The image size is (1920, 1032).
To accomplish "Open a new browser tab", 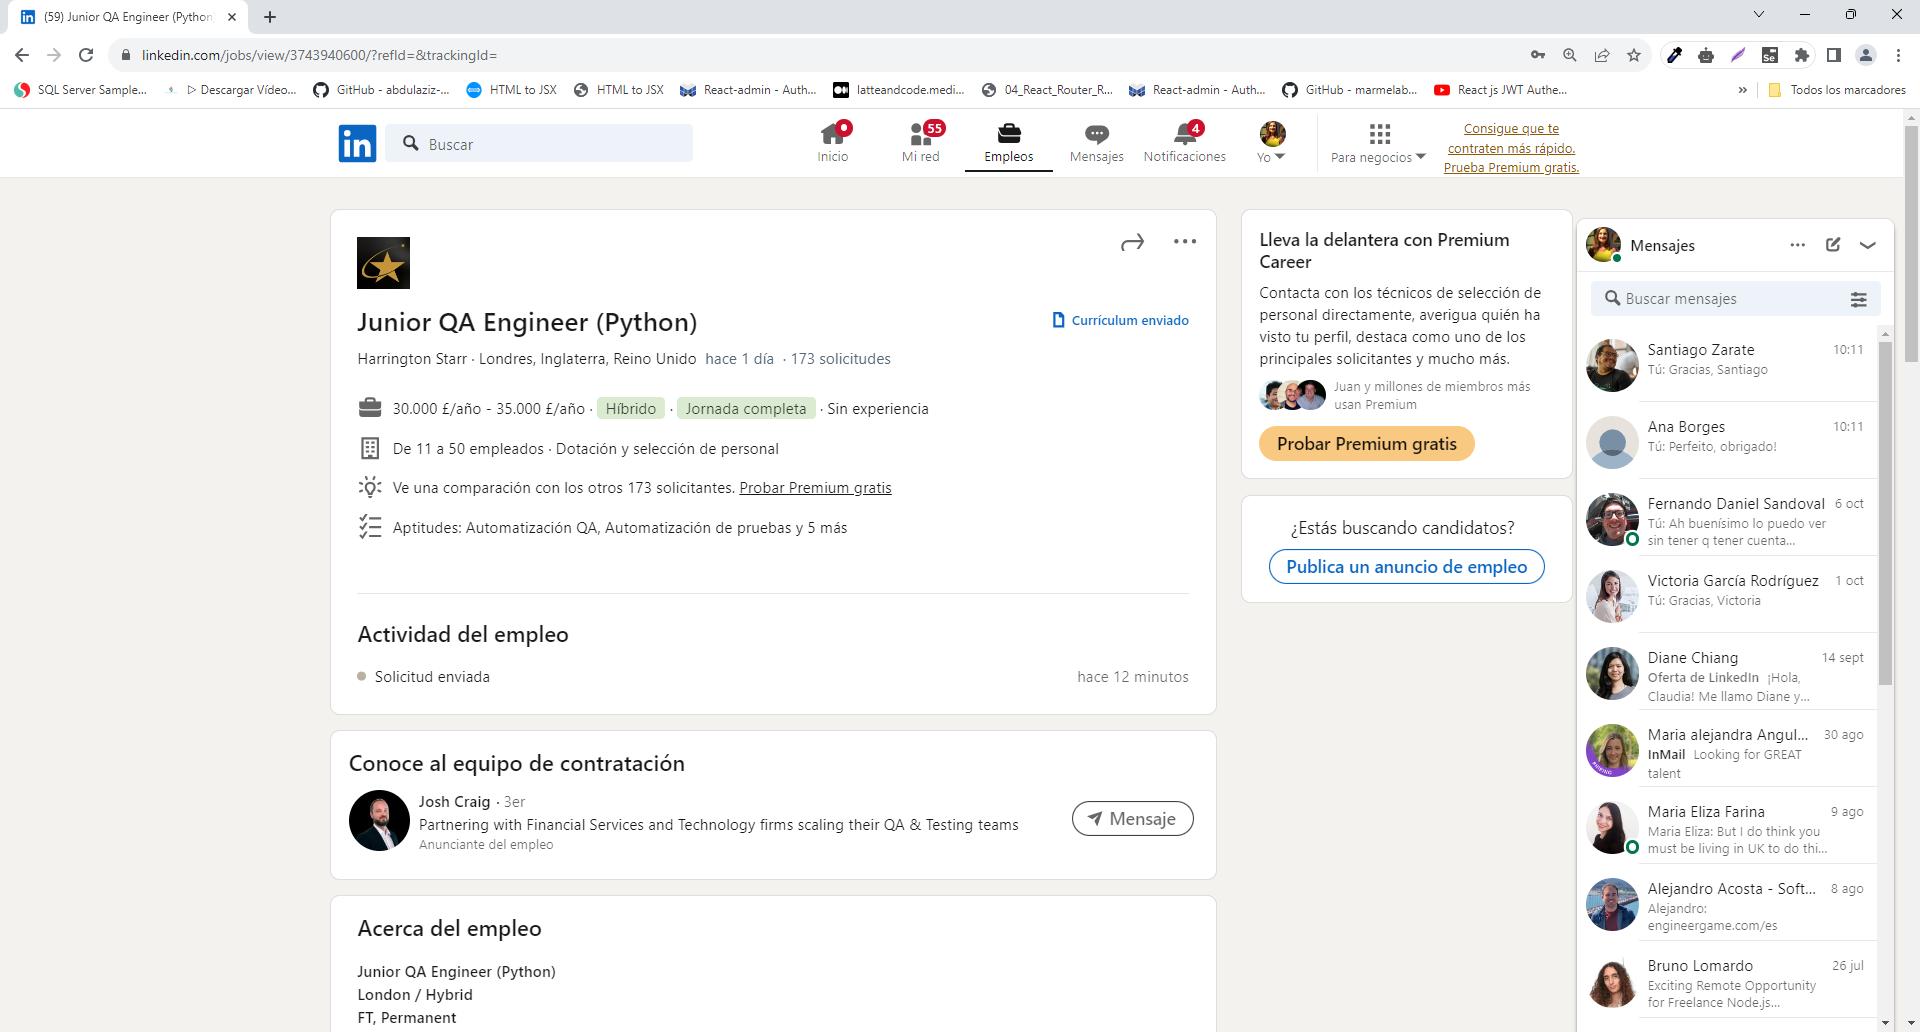I will [x=270, y=16].
